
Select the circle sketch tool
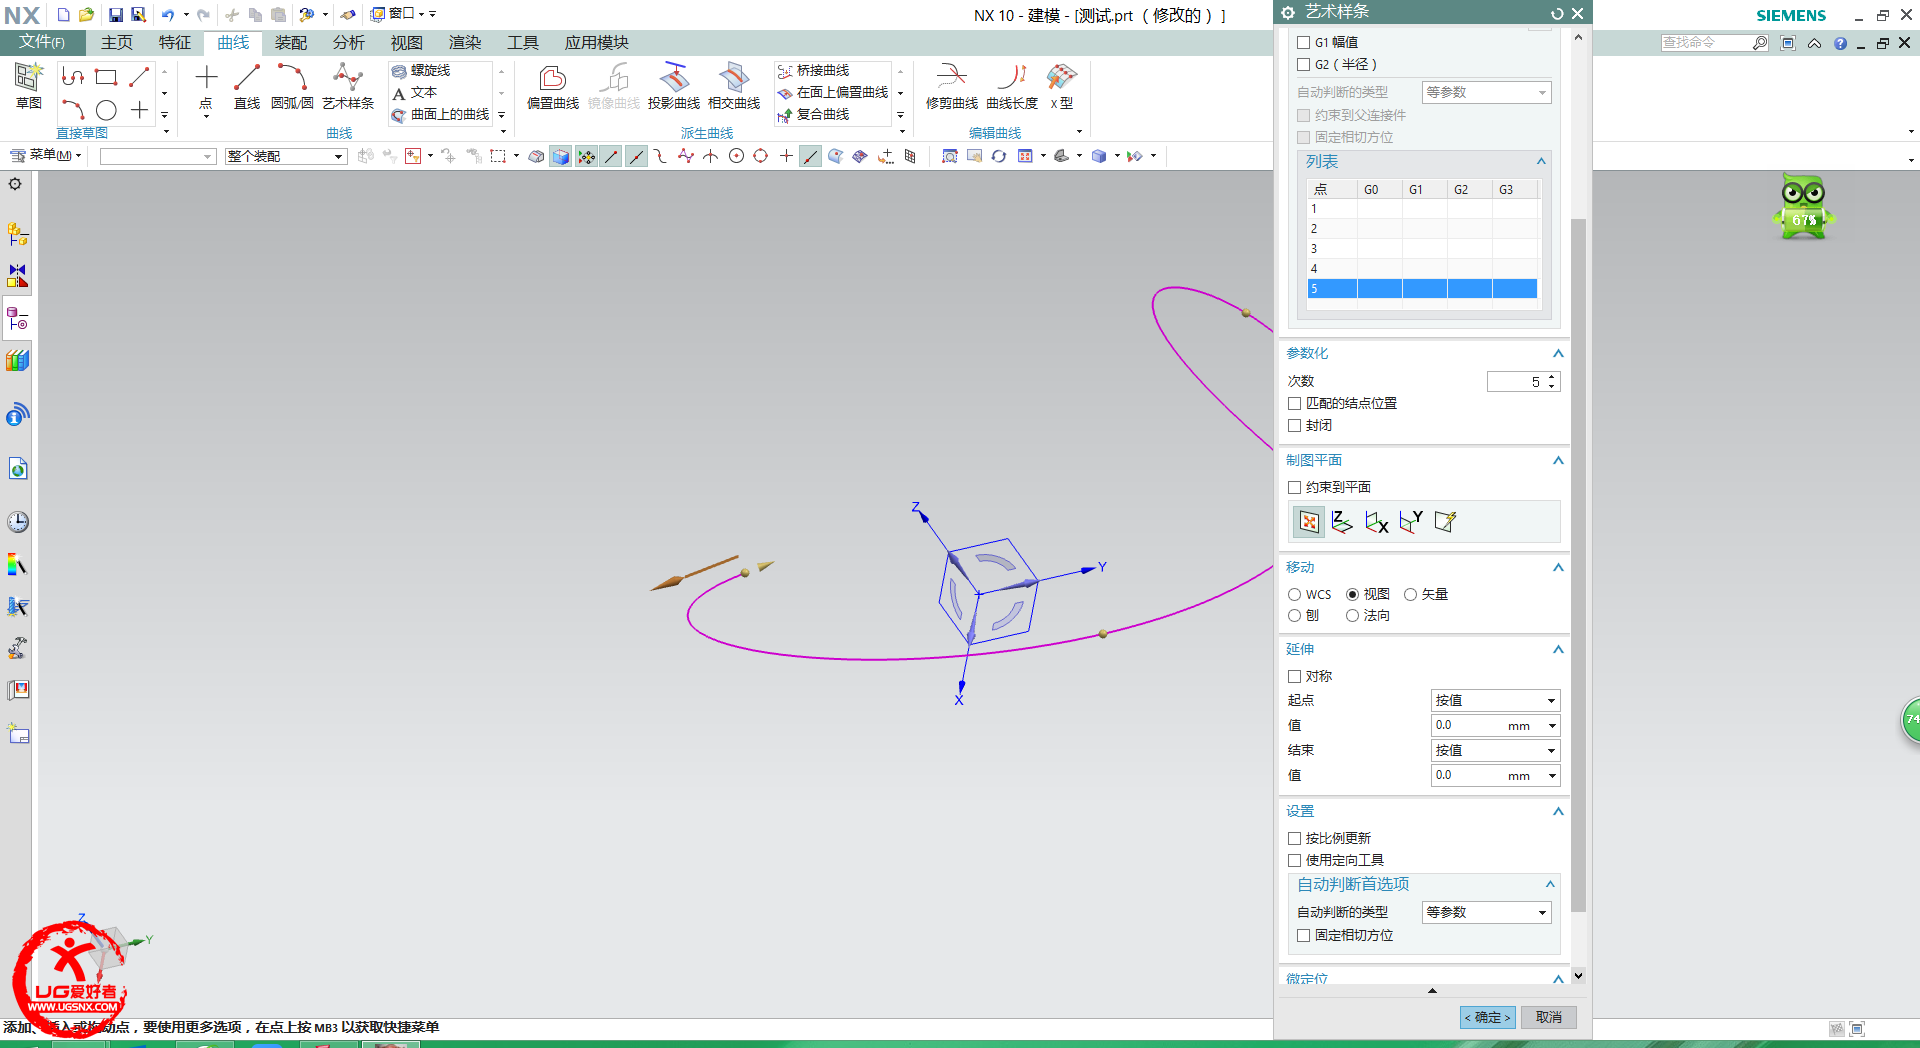pos(106,110)
